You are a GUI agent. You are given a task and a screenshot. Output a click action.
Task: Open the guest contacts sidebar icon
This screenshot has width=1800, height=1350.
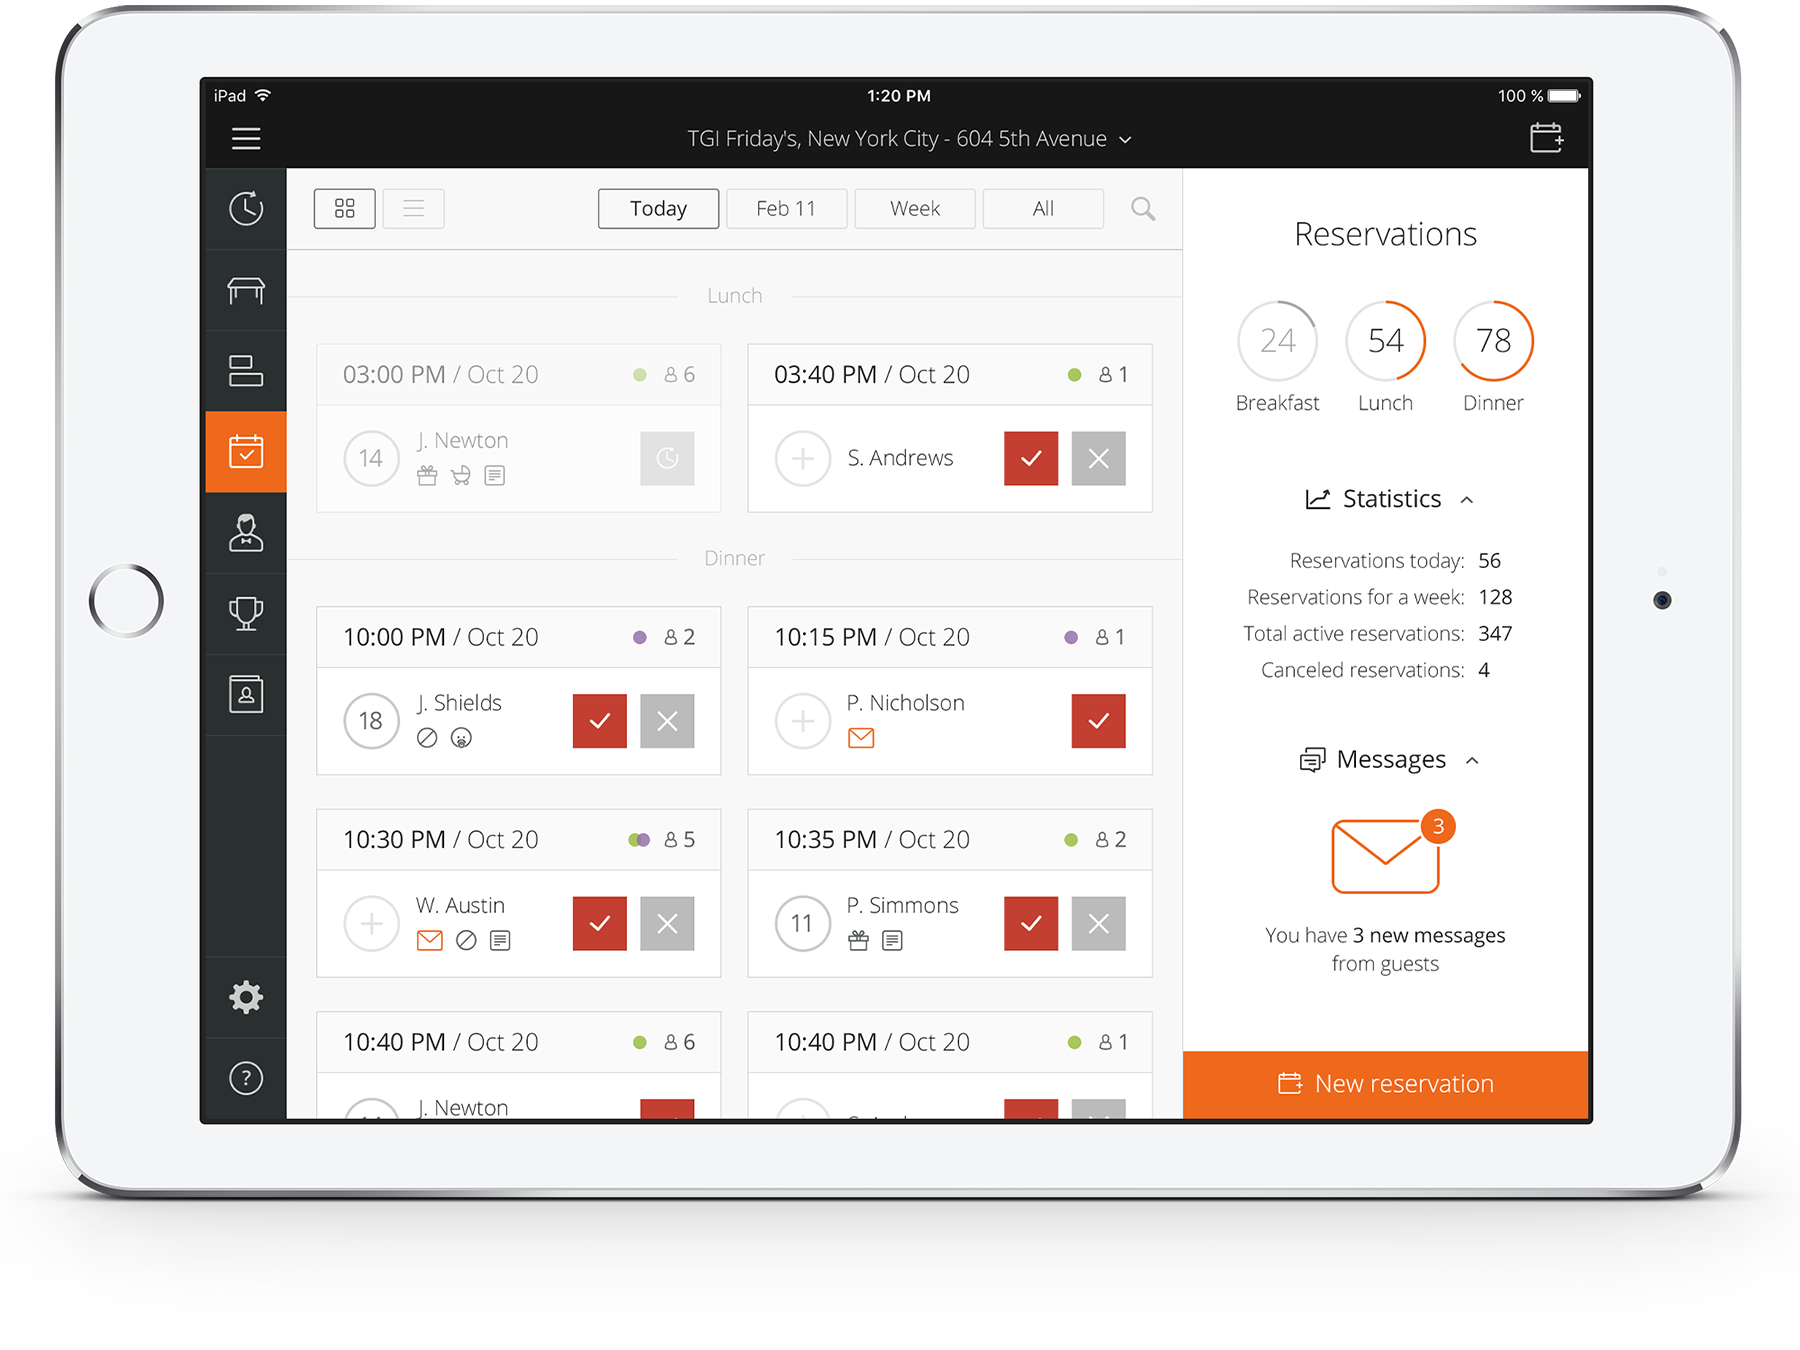246,695
